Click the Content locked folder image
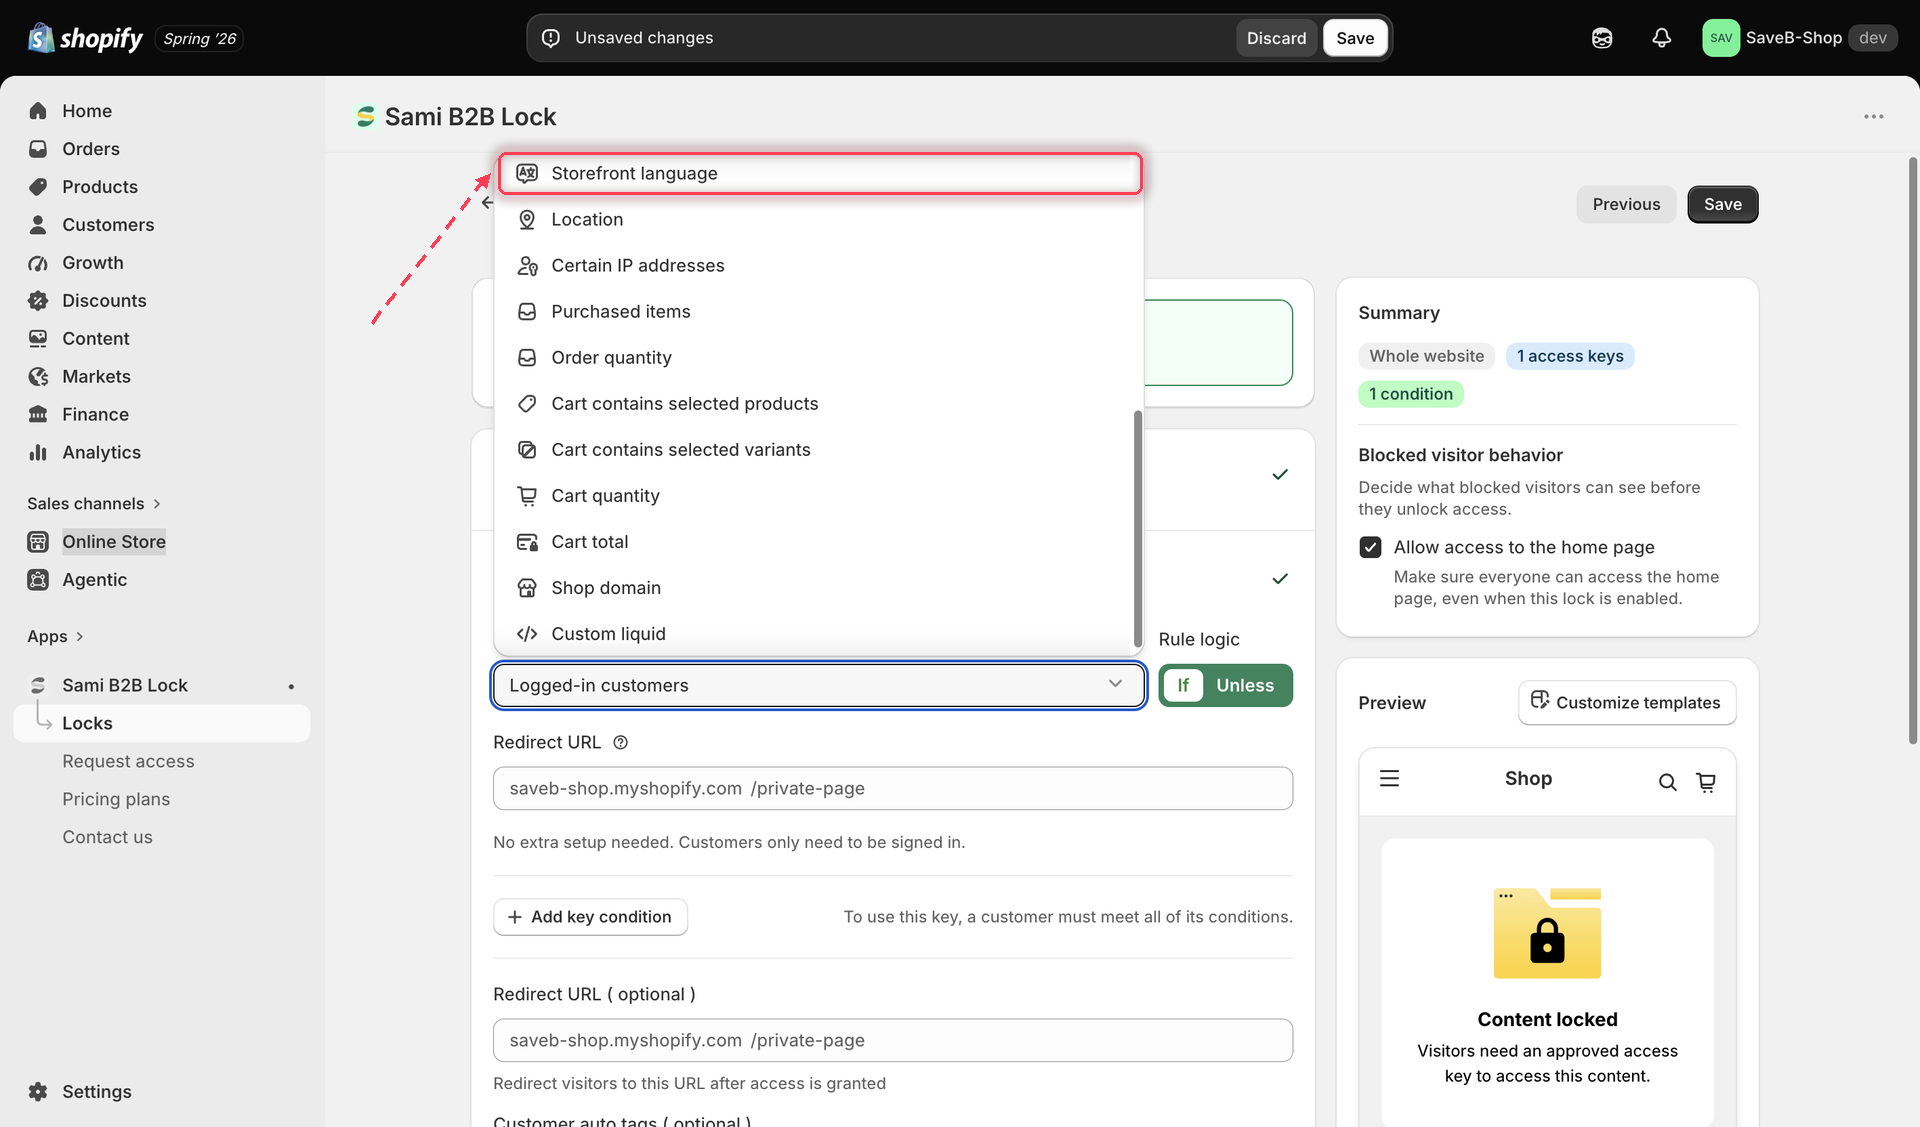The height and width of the screenshot is (1127, 1920). pyautogui.click(x=1547, y=933)
